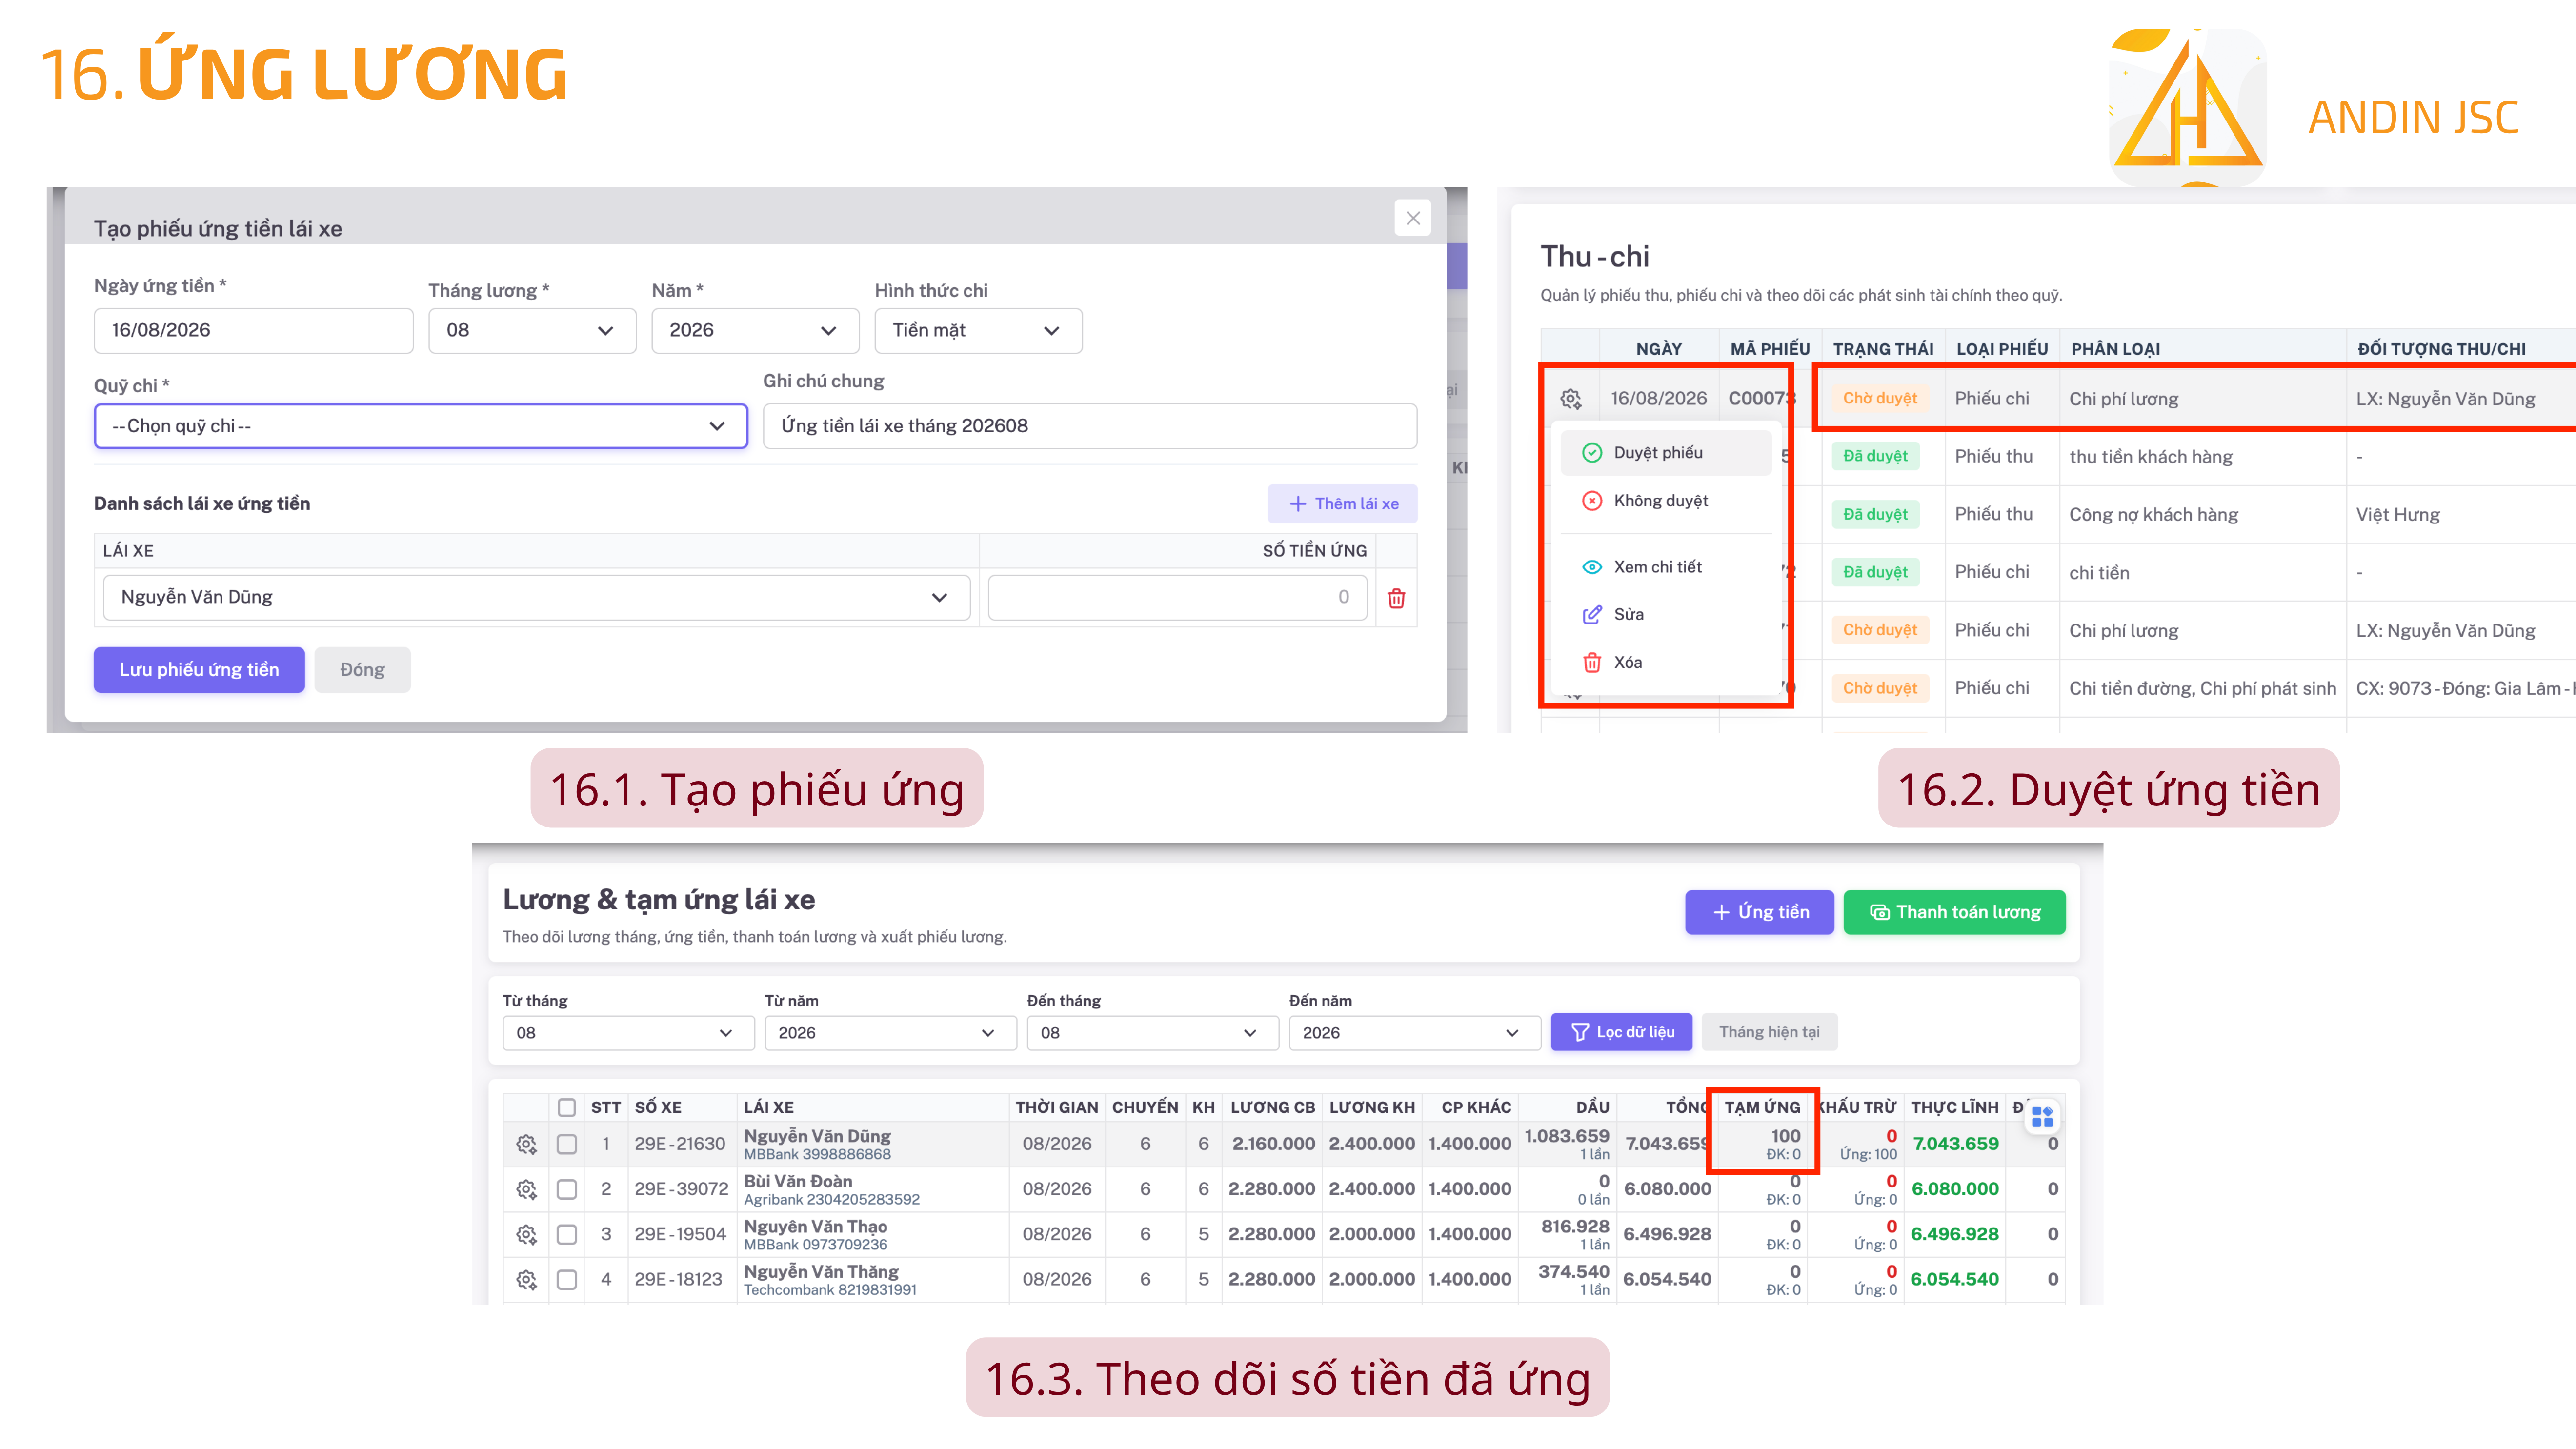Expand the Chọn quỹ chi dropdown

(x=421, y=426)
